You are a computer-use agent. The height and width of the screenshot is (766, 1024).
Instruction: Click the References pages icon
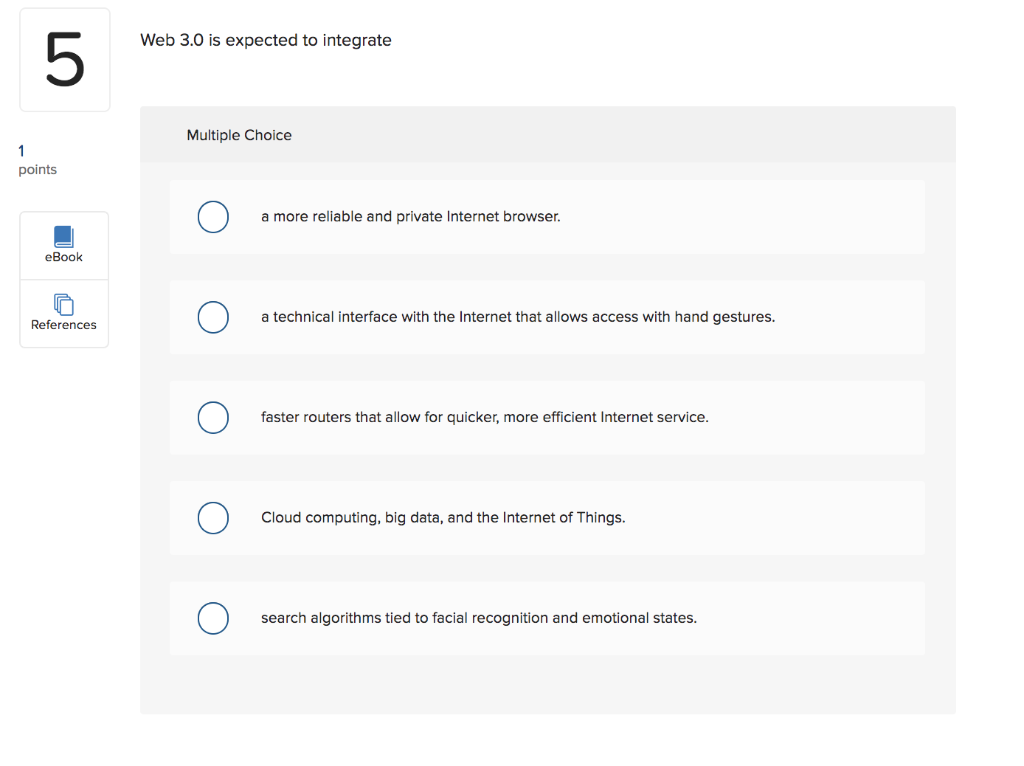pos(63,306)
